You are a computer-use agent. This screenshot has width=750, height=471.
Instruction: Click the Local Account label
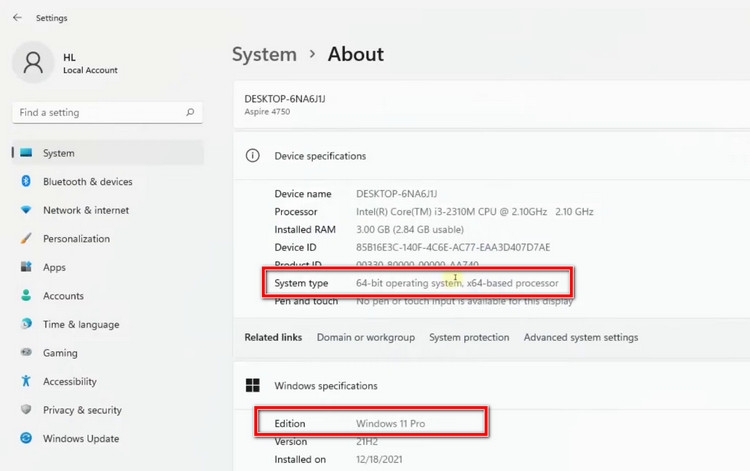click(x=90, y=70)
